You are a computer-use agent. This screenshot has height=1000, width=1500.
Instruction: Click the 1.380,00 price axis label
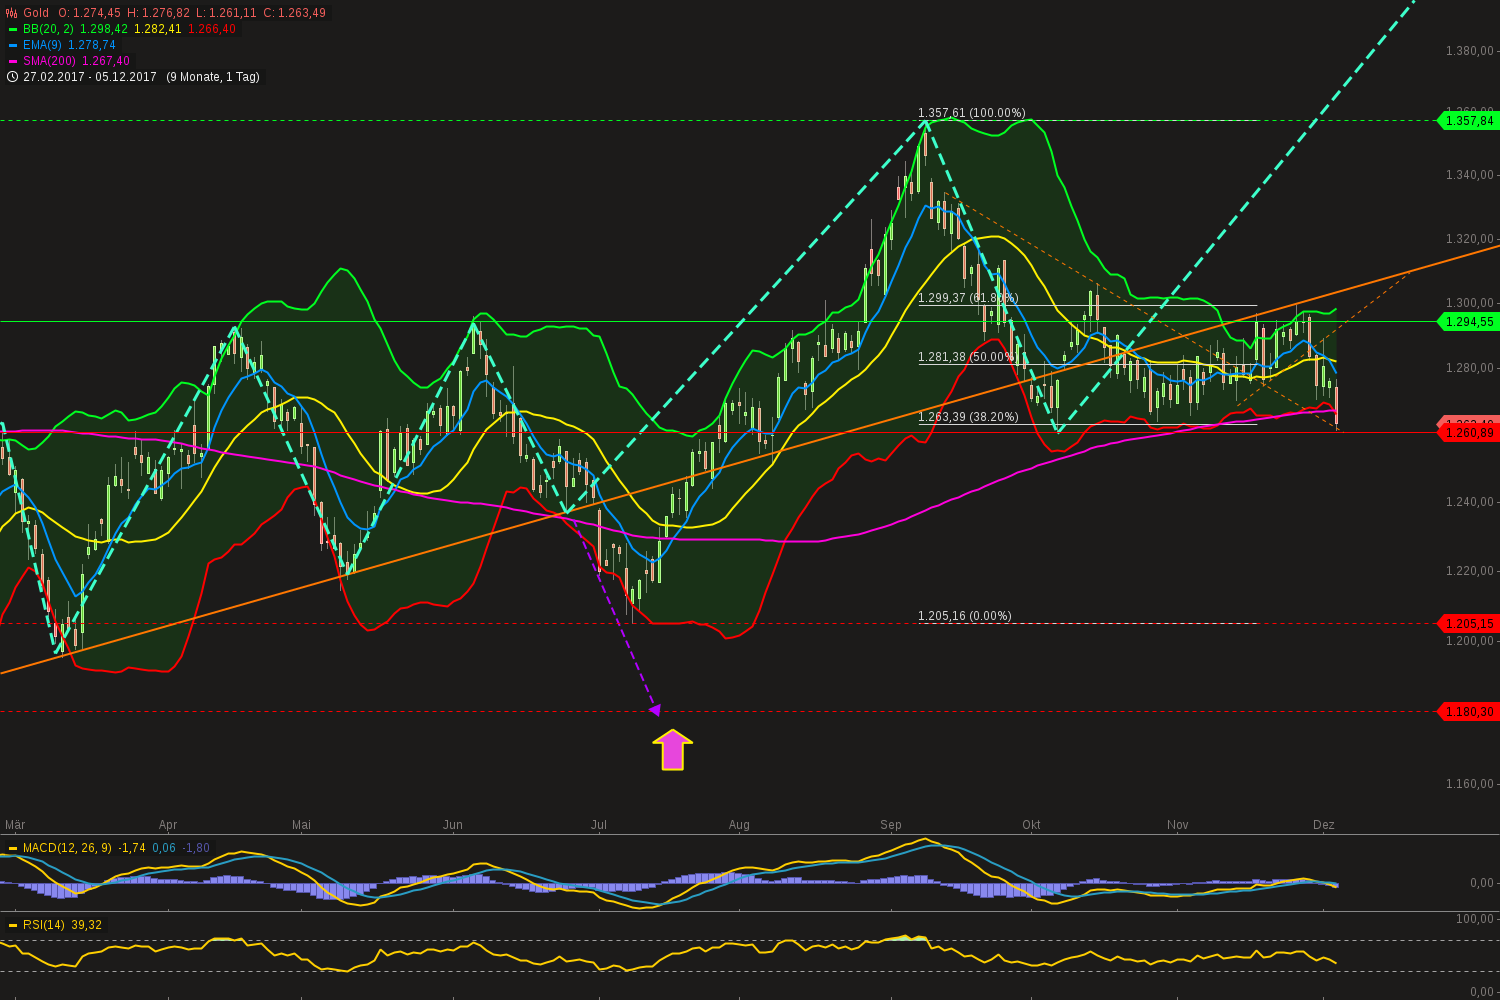(x=1470, y=51)
